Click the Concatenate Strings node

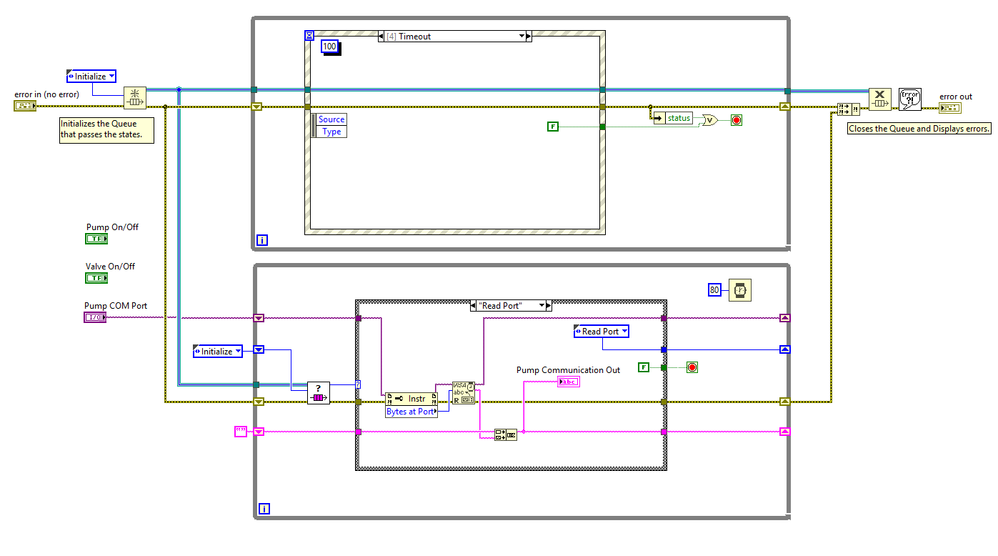click(x=505, y=435)
